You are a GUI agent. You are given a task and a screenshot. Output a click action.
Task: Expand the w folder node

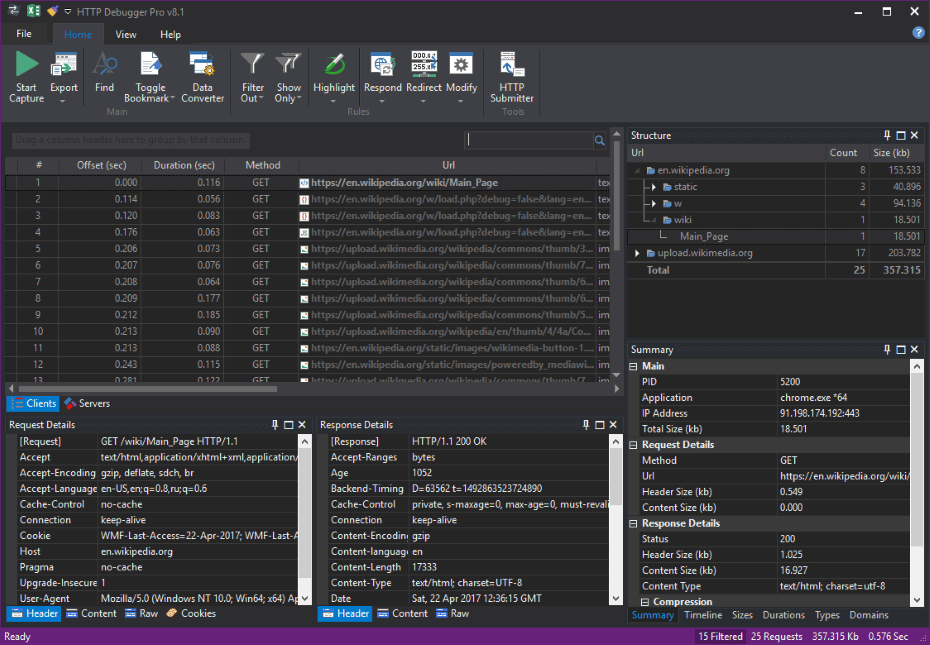tap(654, 204)
